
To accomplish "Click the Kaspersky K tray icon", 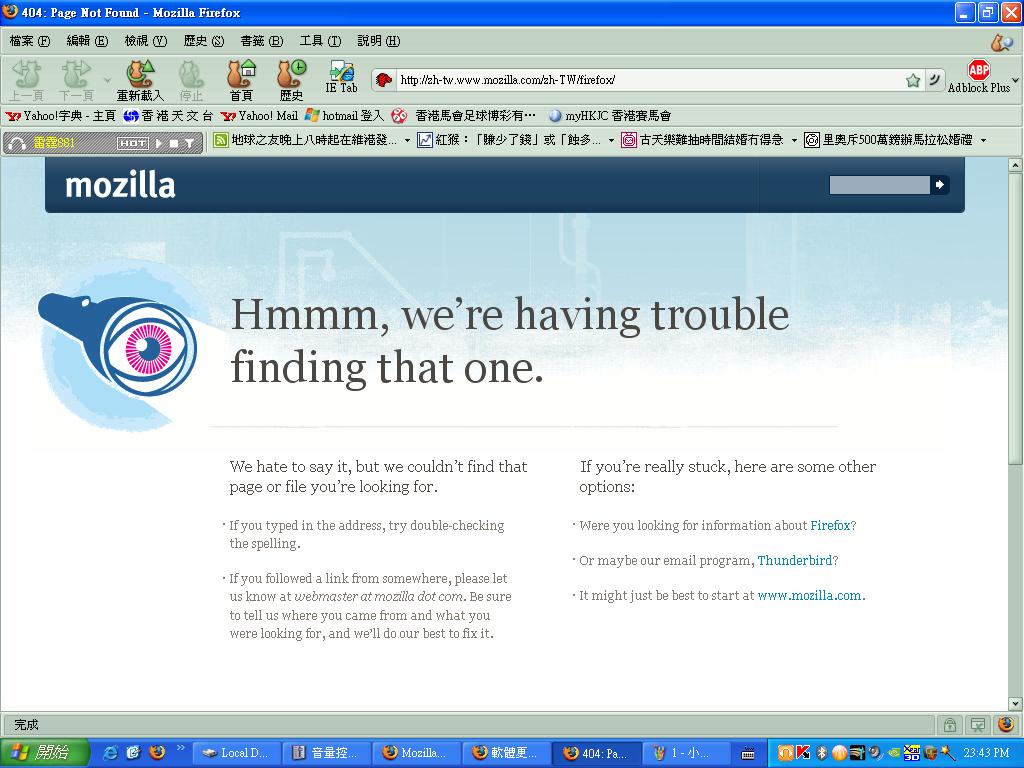I will [x=803, y=753].
